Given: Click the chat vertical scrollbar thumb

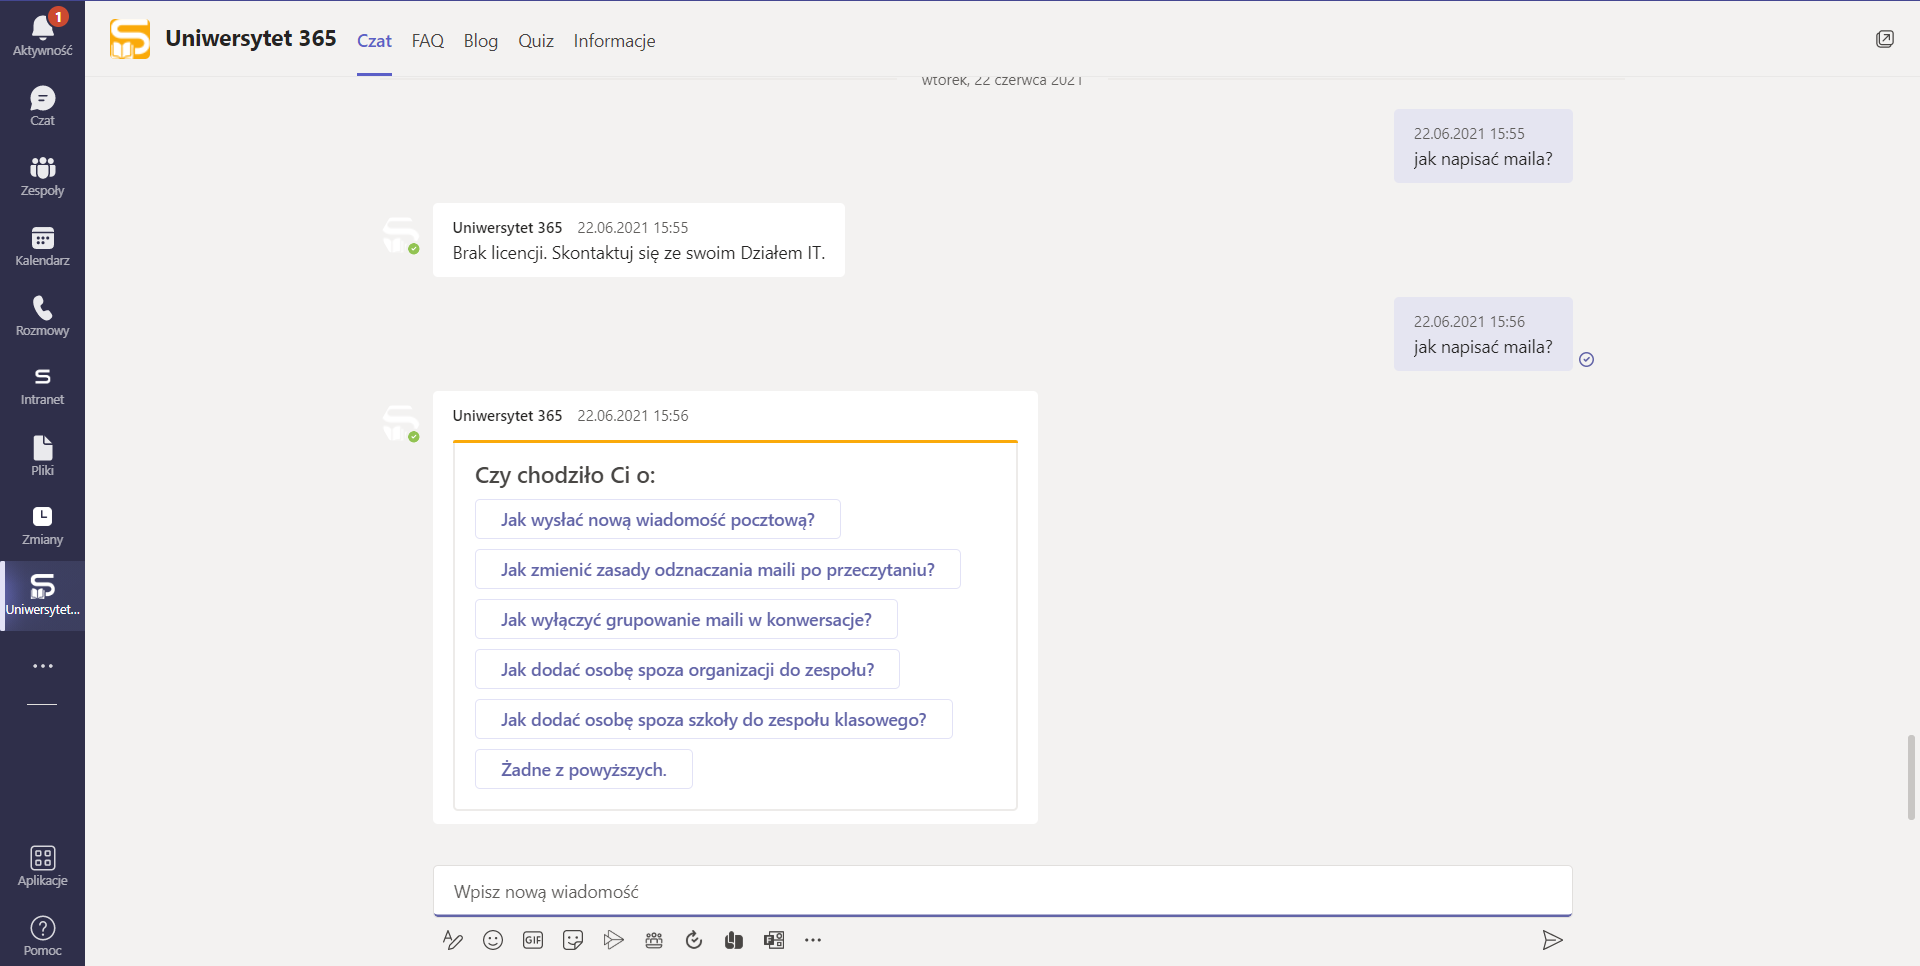Looking at the screenshot, I should pyautogui.click(x=1911, y=777).
